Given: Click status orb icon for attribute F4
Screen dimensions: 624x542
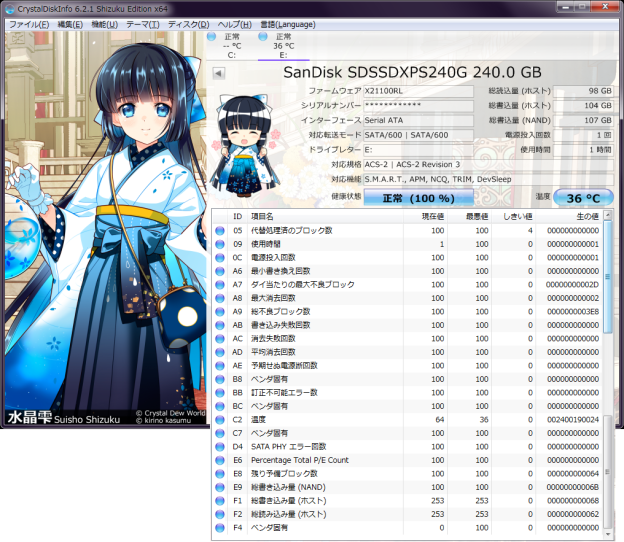Looking at the screenshot, I should point(220,528).
